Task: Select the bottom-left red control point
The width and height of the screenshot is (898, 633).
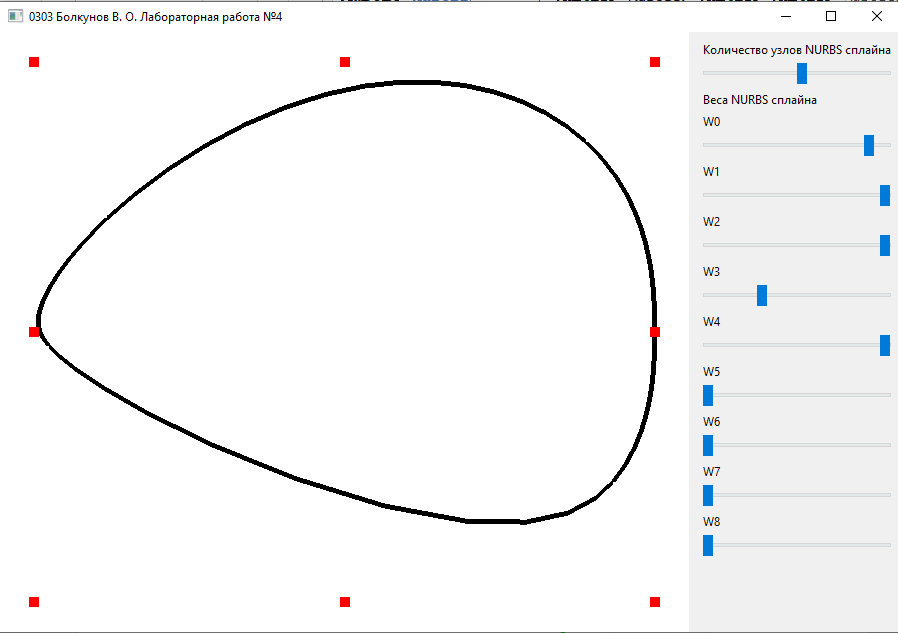Action: 34,601
